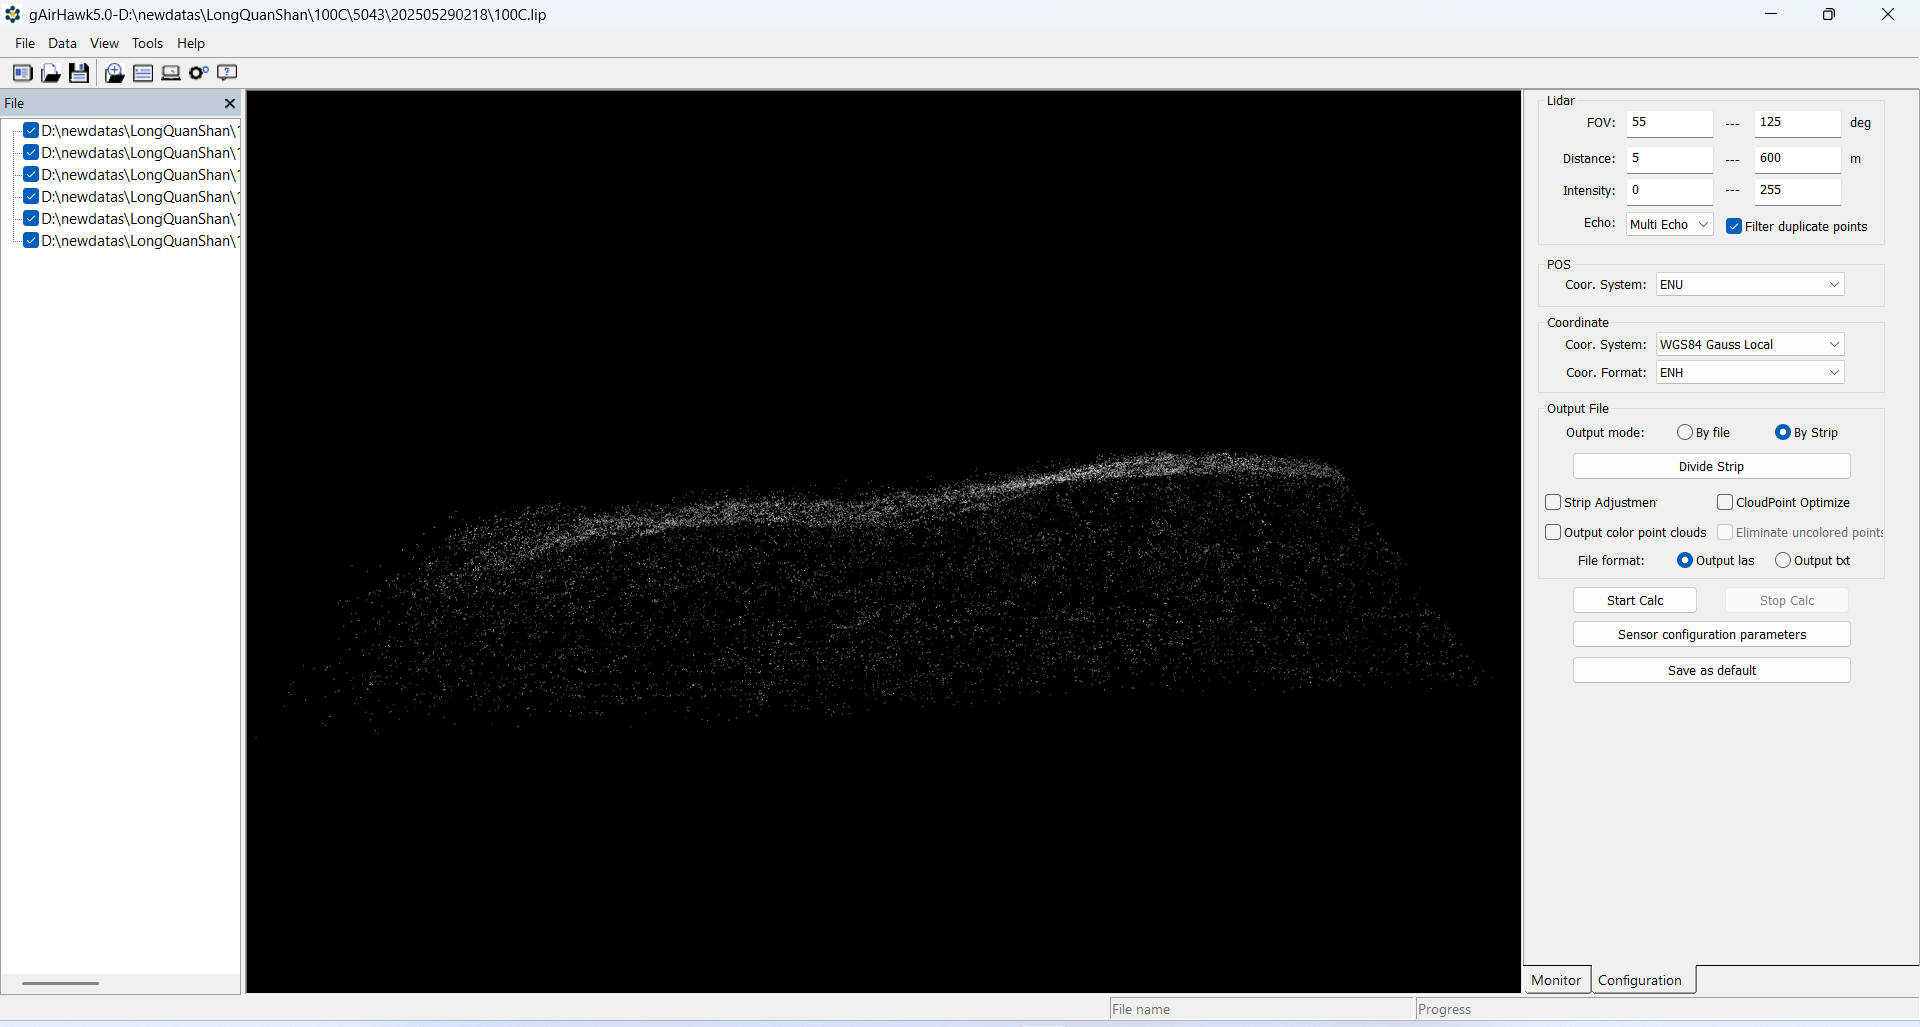Click the floppy disk save icon
This screenshot has width=1920, height=1027.
(x=79, y=73)
